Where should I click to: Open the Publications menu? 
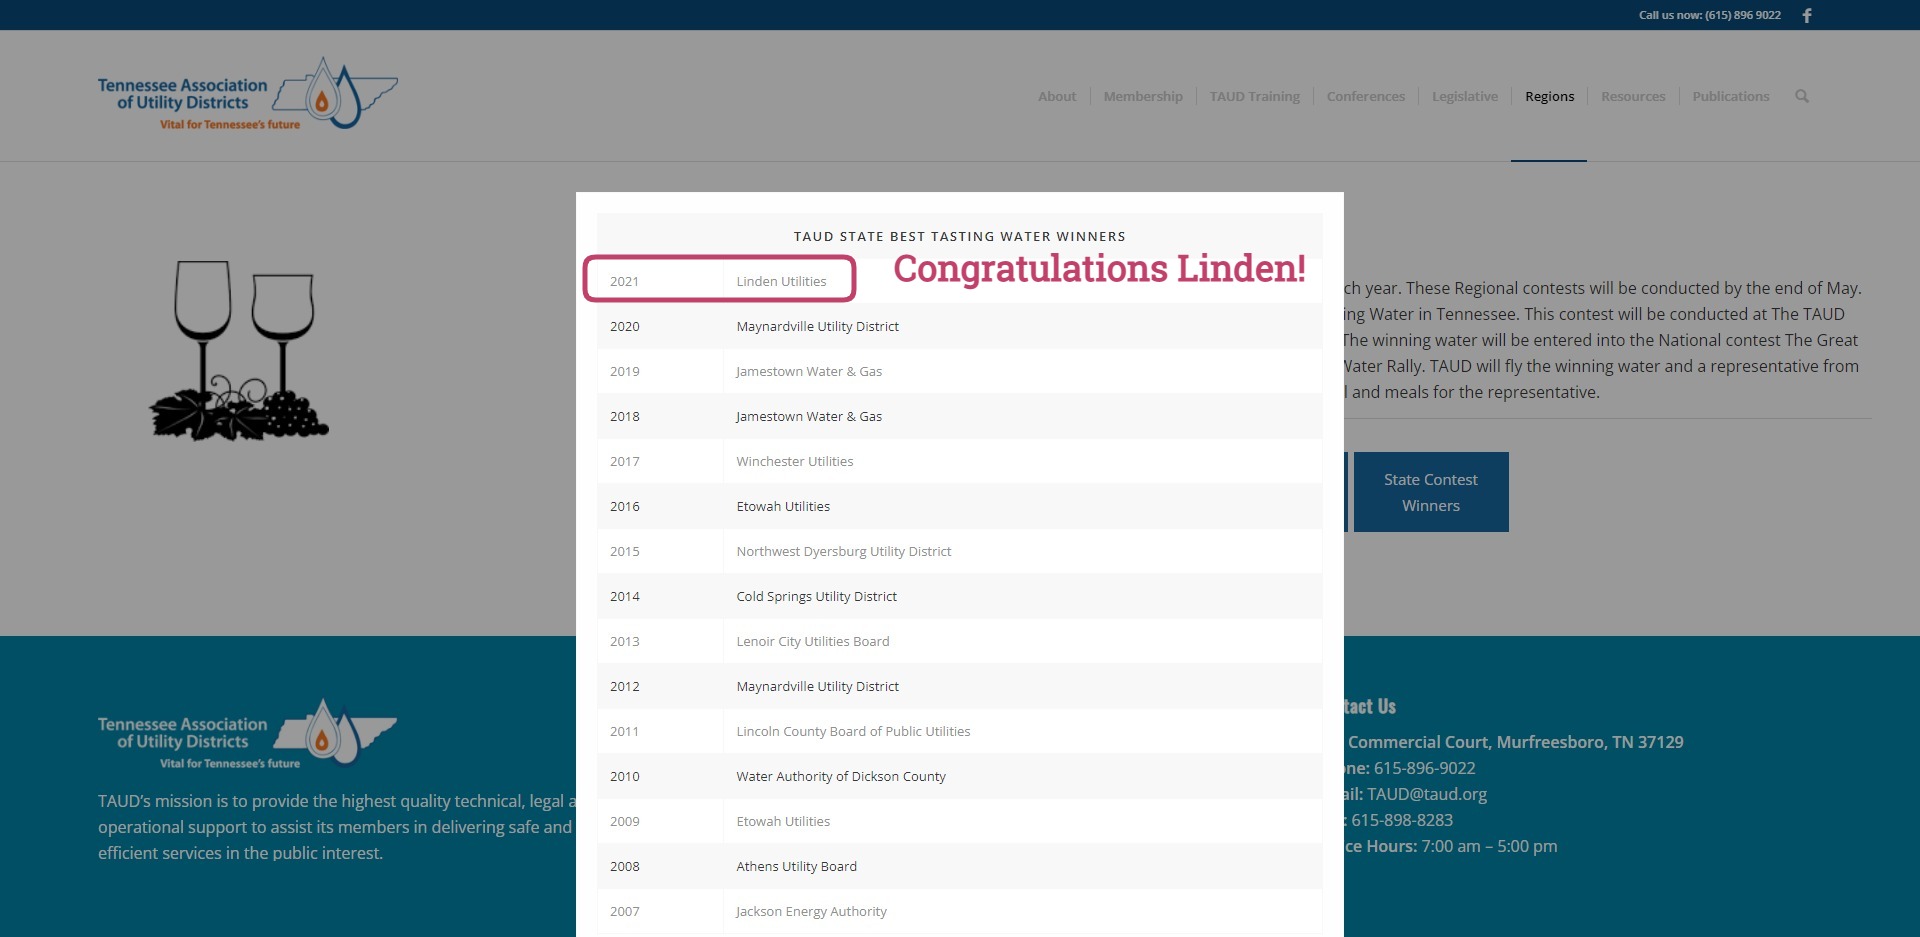coord(1731,96)
